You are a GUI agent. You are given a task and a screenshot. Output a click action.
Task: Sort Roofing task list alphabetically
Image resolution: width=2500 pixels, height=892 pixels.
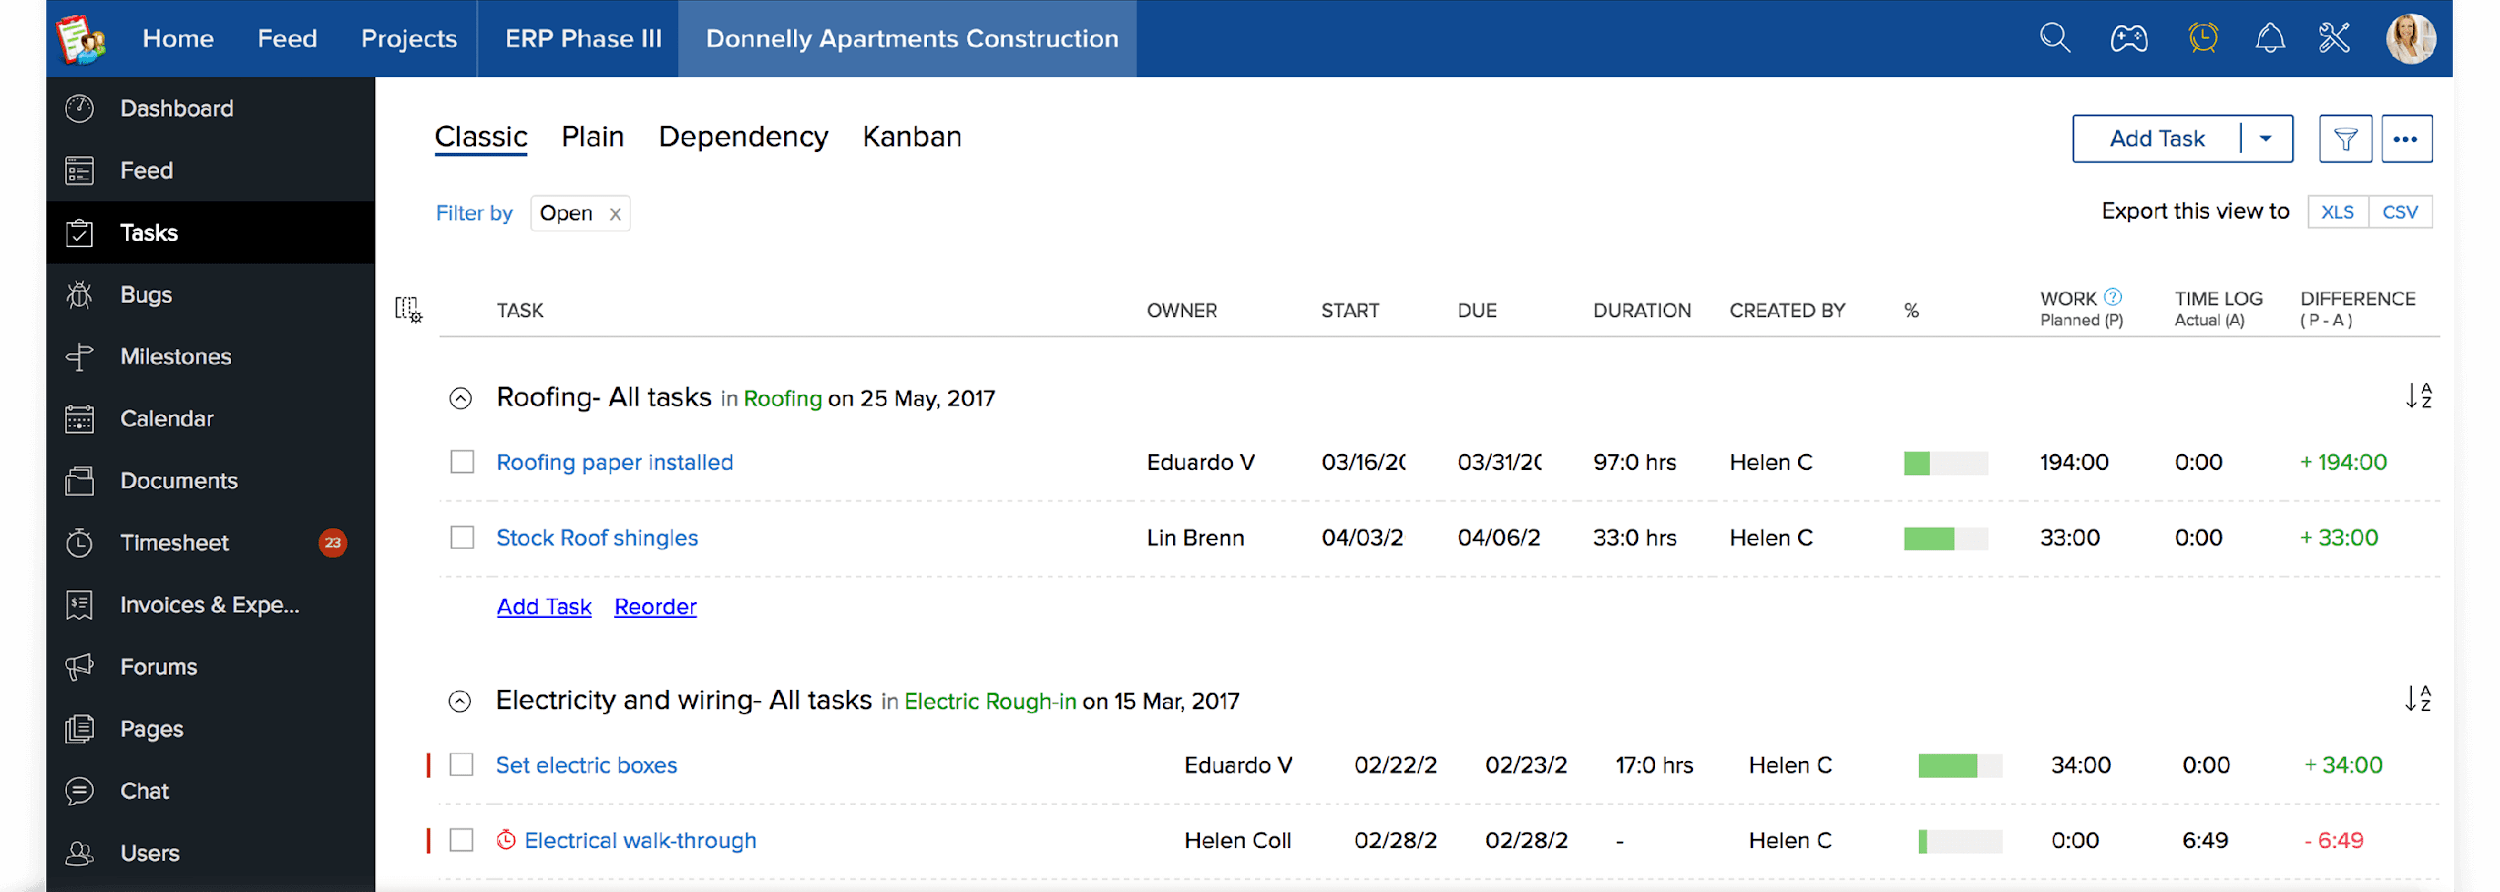click(x=2418, y=396)
